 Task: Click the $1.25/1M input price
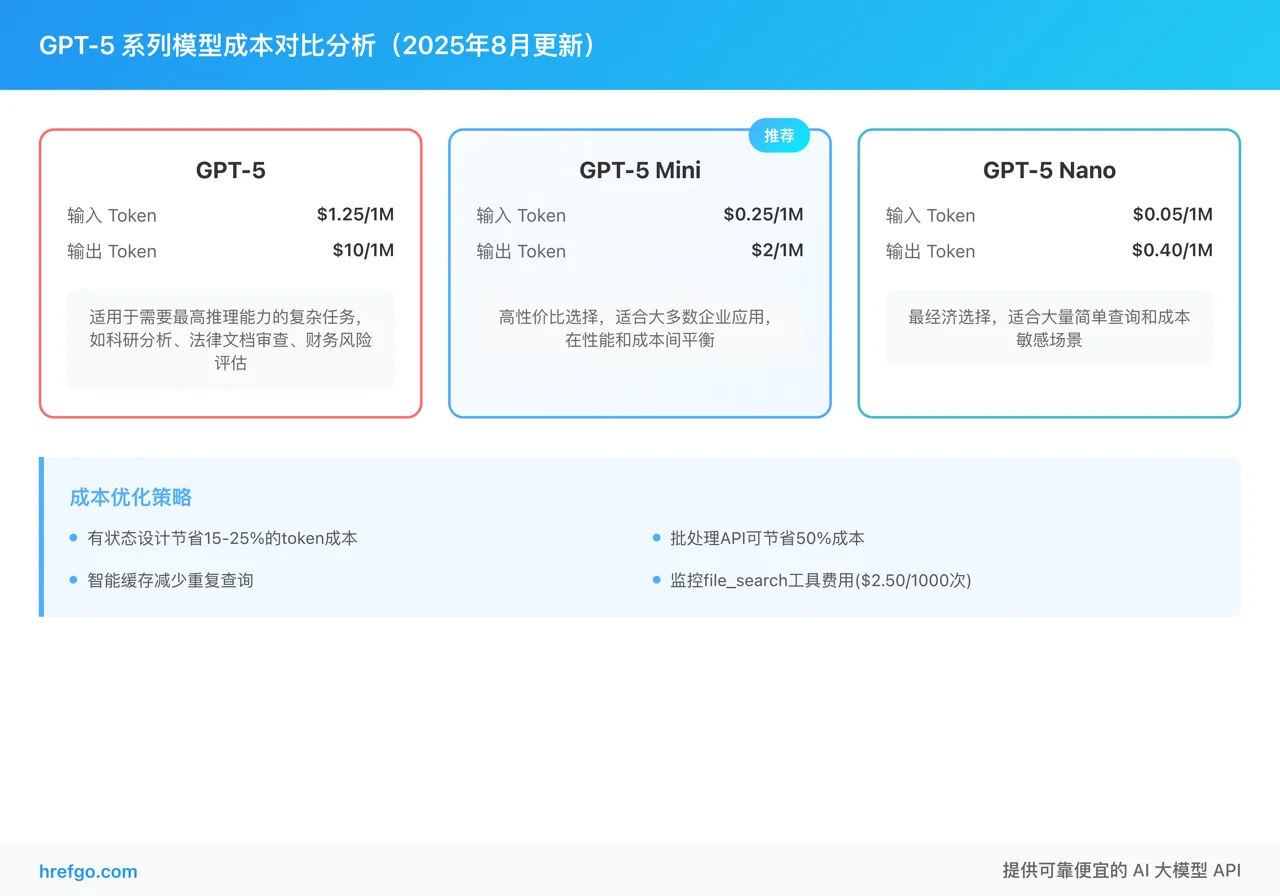click(x=355, y=214)
